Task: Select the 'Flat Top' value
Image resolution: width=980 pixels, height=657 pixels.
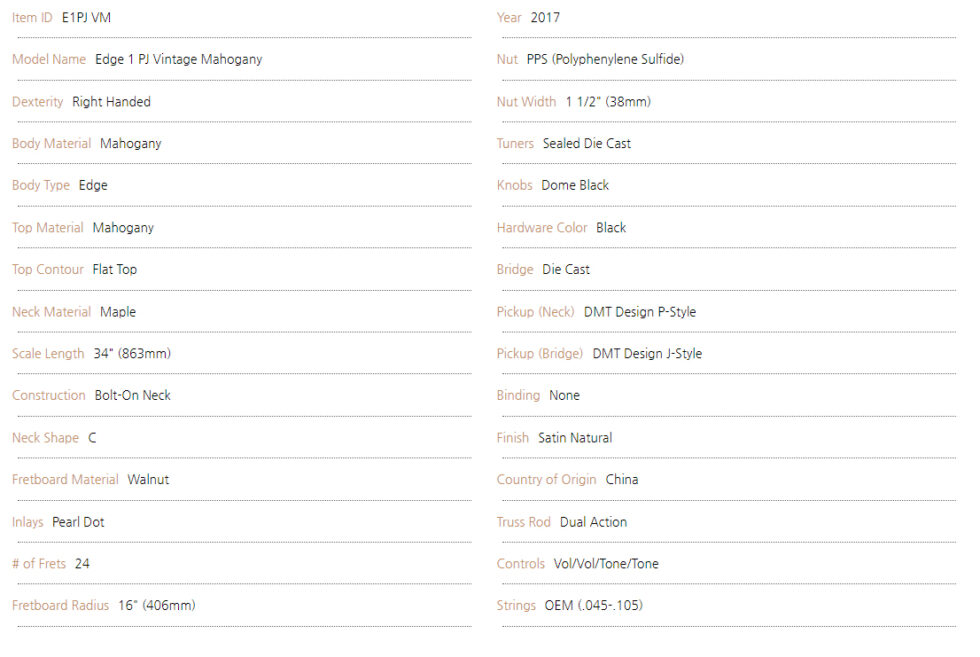Action: pyautogui.click(x=114, y=269)
